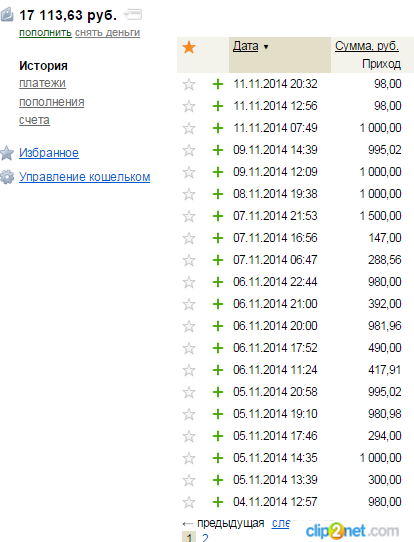The width and height of the screenshot is (414, 542).
Task: Click the orange favorites star column header
Action: [x=189, y=47]
